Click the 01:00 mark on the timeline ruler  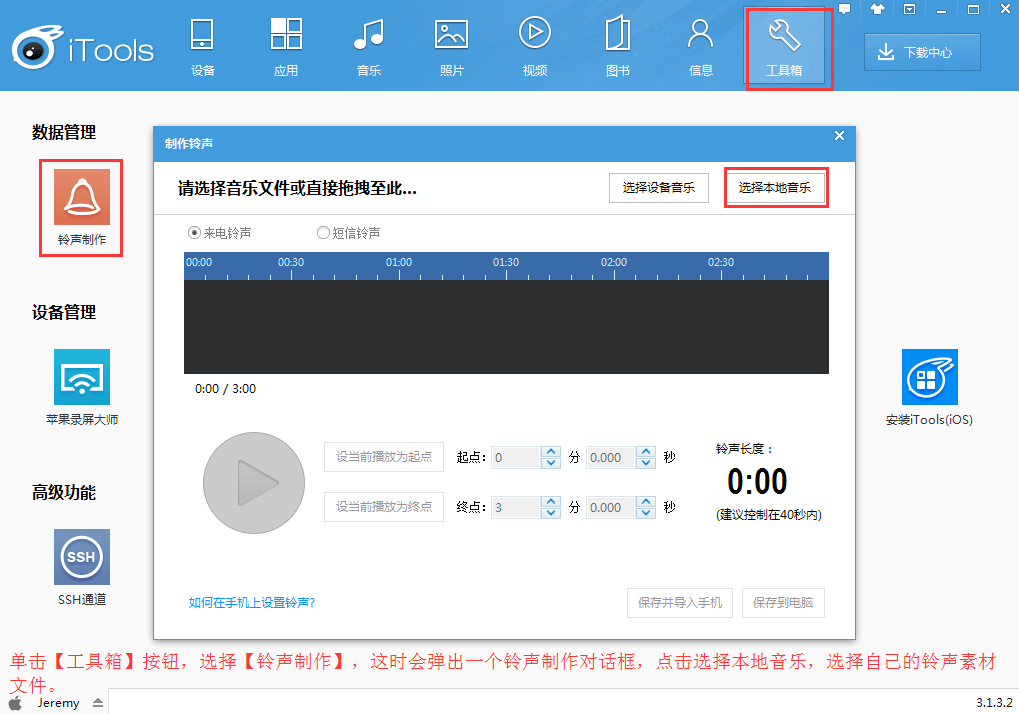pyautogui.click(x=399, y=262)
